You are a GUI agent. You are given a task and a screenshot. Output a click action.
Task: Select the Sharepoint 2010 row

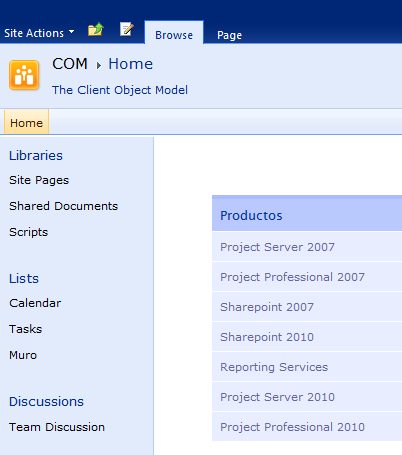[307, 337]
